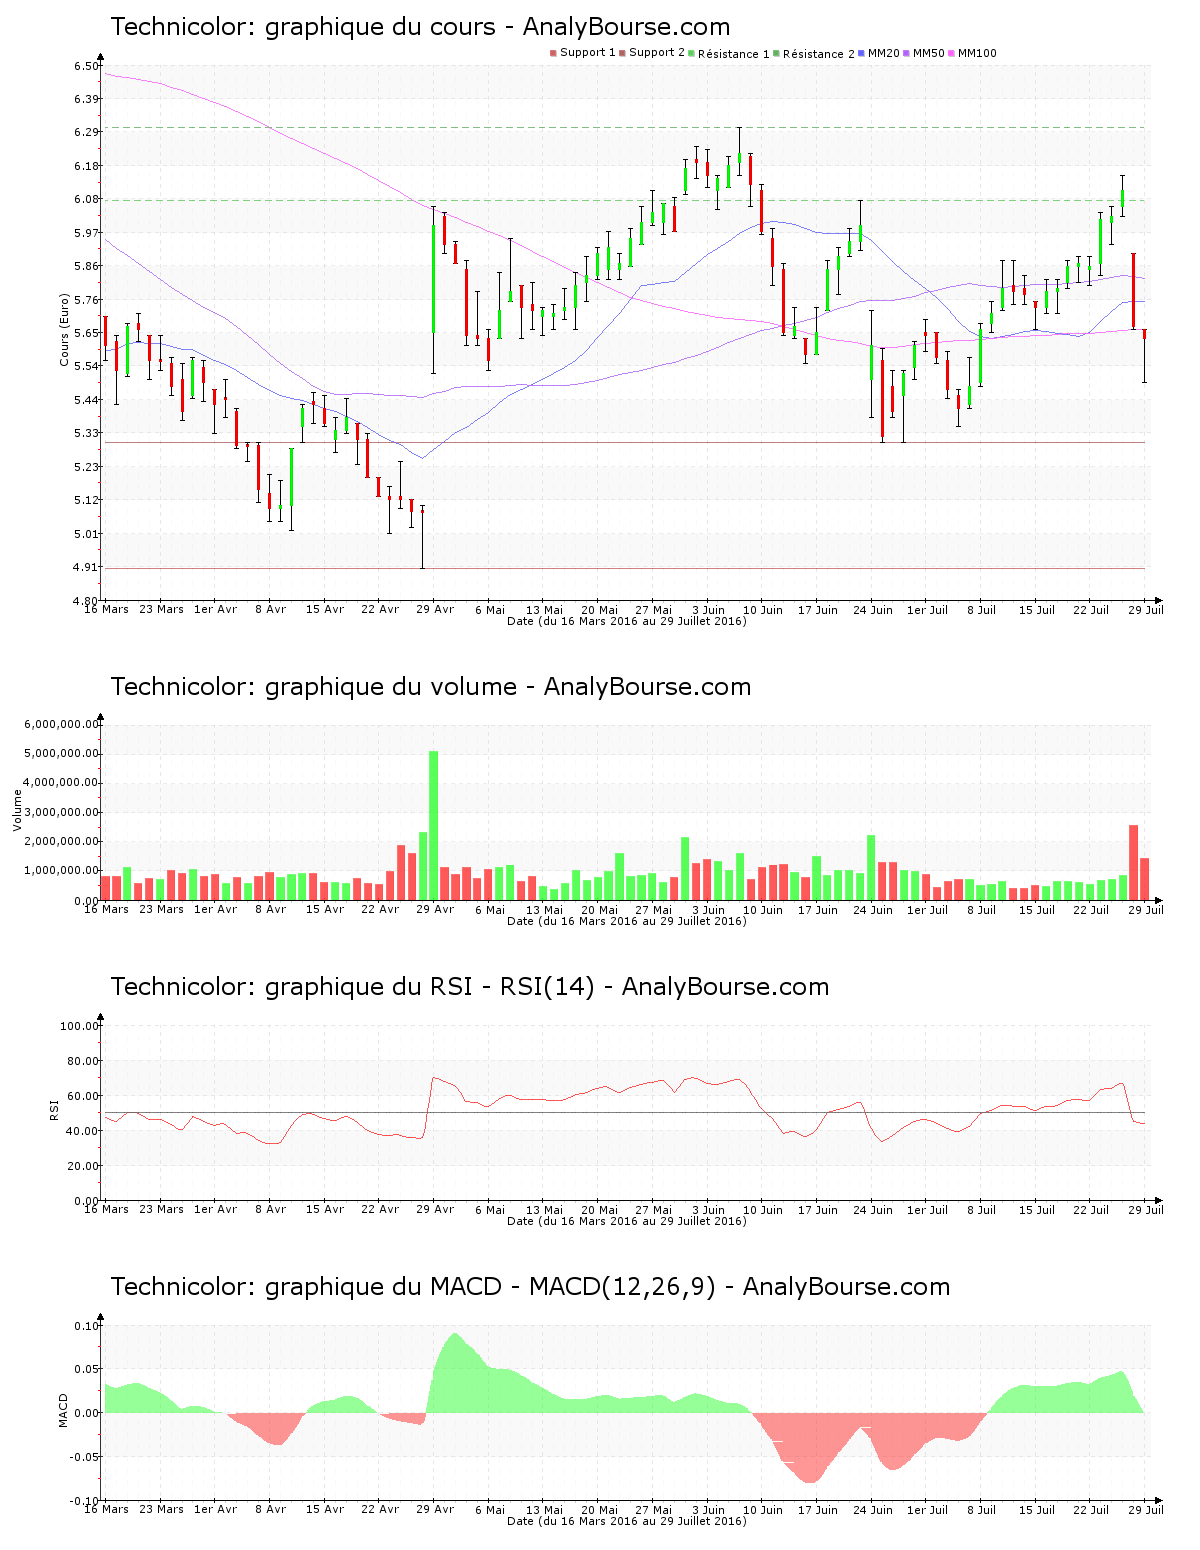Select the MM100 moving average legend marker
Viewport: 1200px width, 1550px height.
[953, 53]
